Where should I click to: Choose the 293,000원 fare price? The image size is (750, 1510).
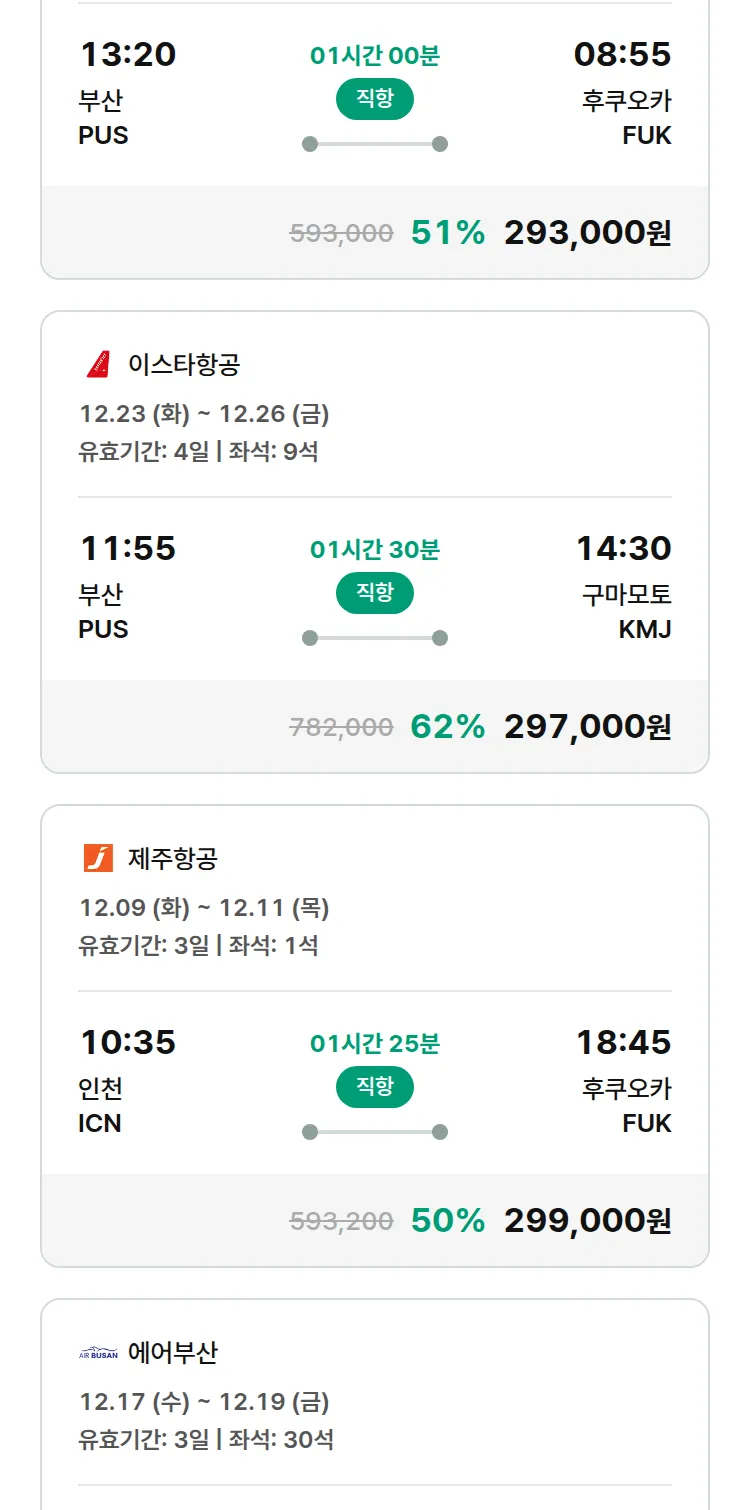click(x=587, y=232)
